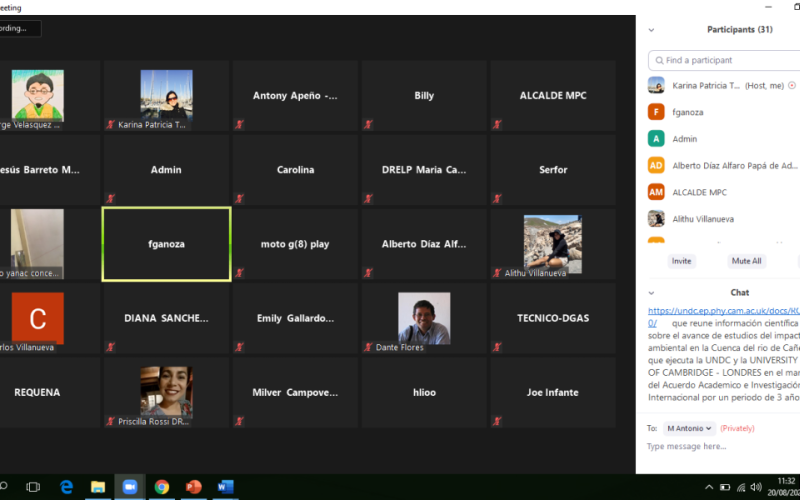
Task: Select fganoza in the participants list
Action: tap(688, 112)
